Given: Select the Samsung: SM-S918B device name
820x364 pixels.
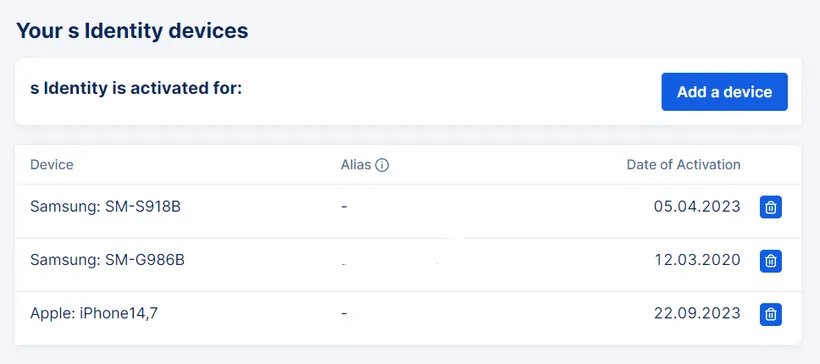Looking at the screenshot, I should tap(105, 207).
